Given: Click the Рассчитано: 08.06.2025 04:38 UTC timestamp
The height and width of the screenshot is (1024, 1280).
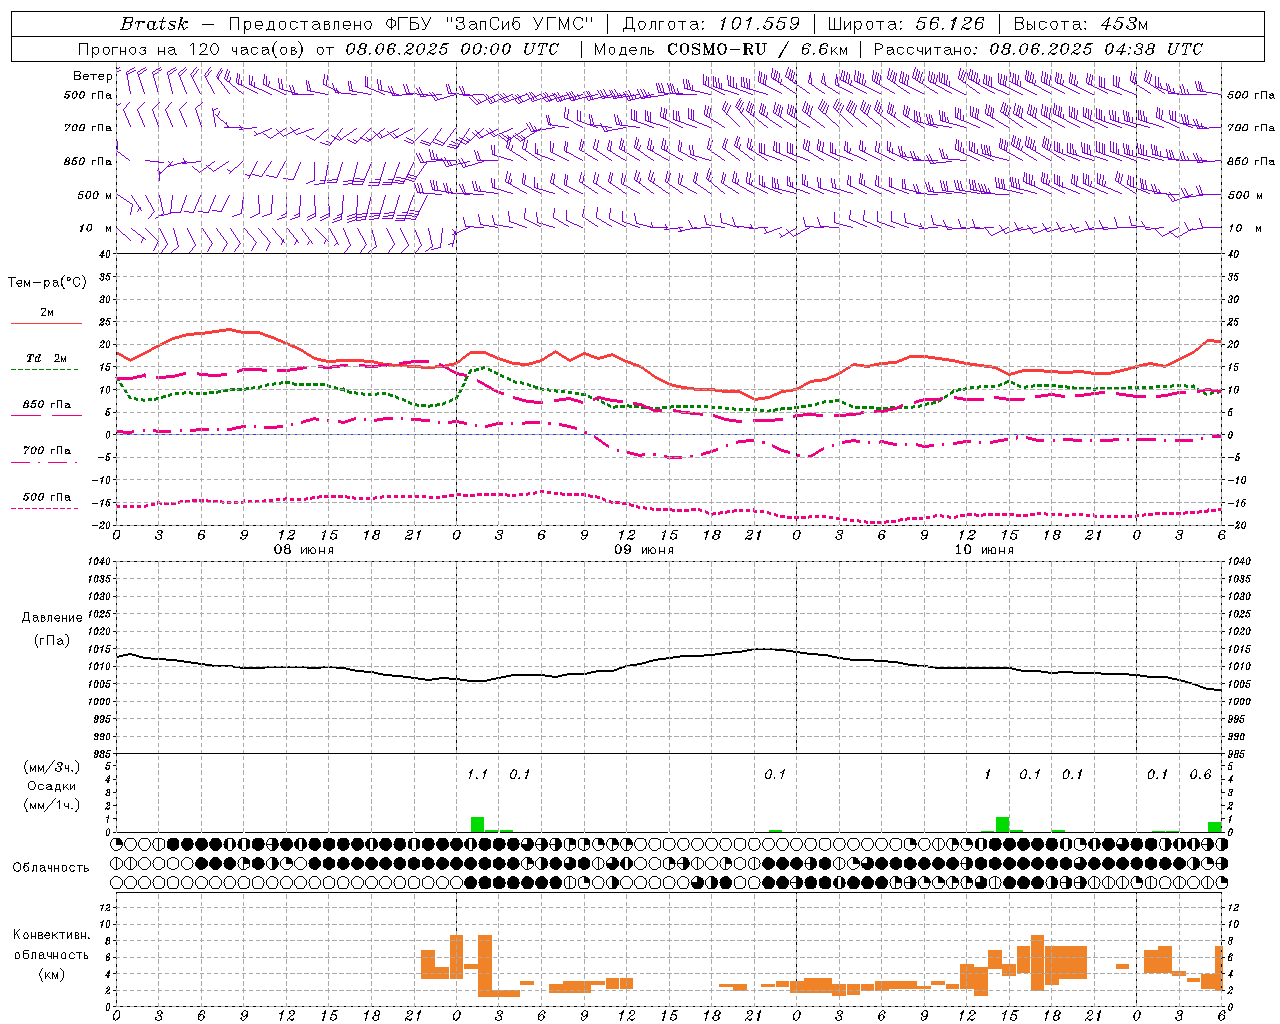Looking at the screenshot, I should click(1038, 49).
